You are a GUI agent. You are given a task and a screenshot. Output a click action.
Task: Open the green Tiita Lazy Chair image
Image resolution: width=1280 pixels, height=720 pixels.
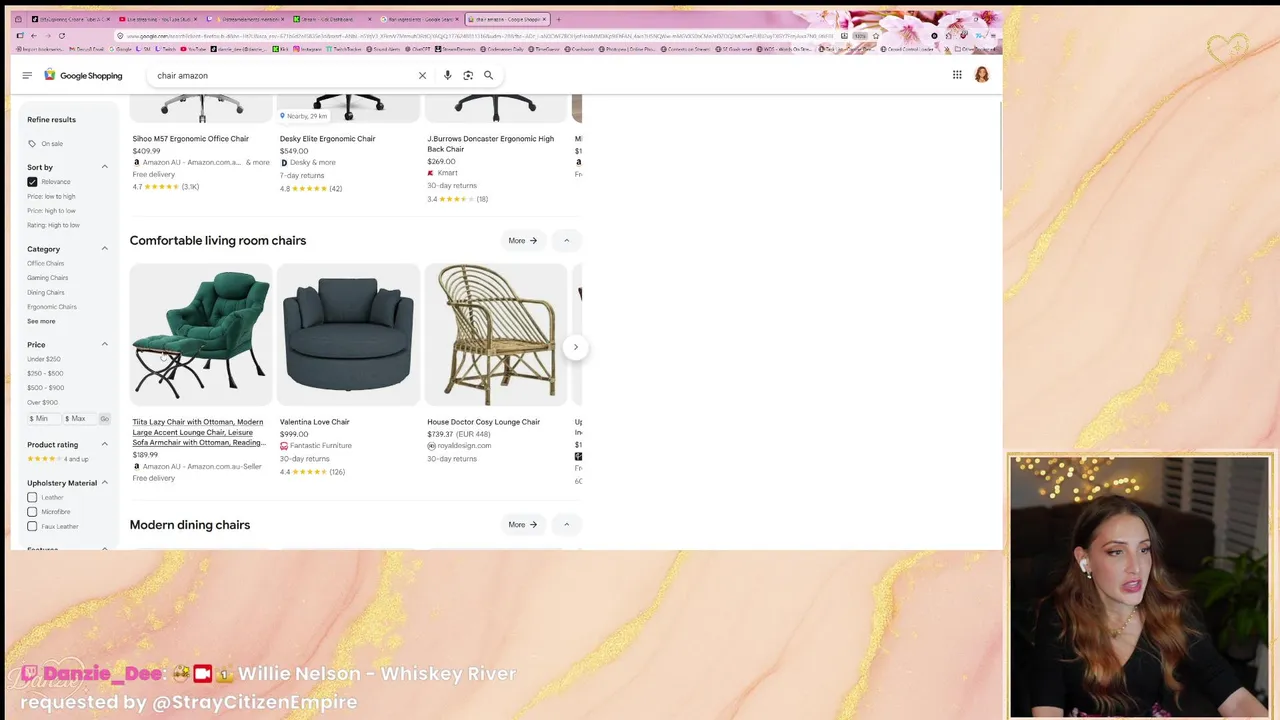coord(201,334)
